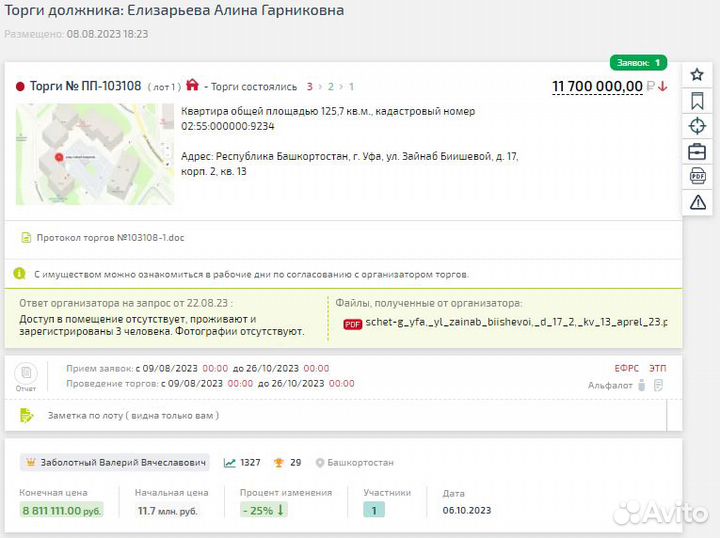Image resolution: width=720 pixels, height=538 pixels.
Task: Click the document icon beside Протокол торгов
Action: [x=26, y=238]
